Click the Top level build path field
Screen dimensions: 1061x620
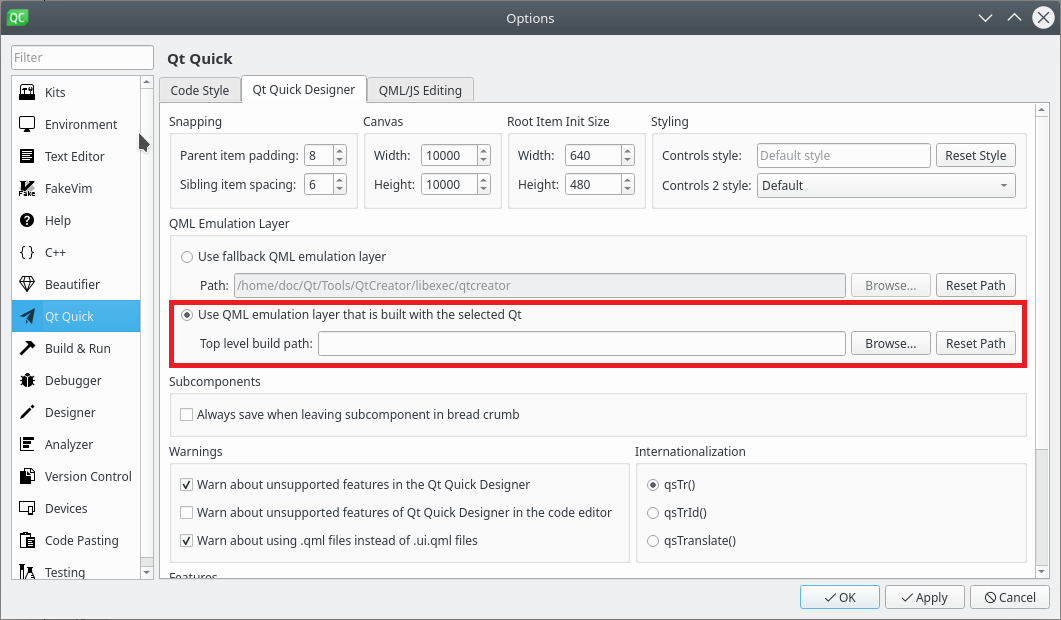click(582, 344)
